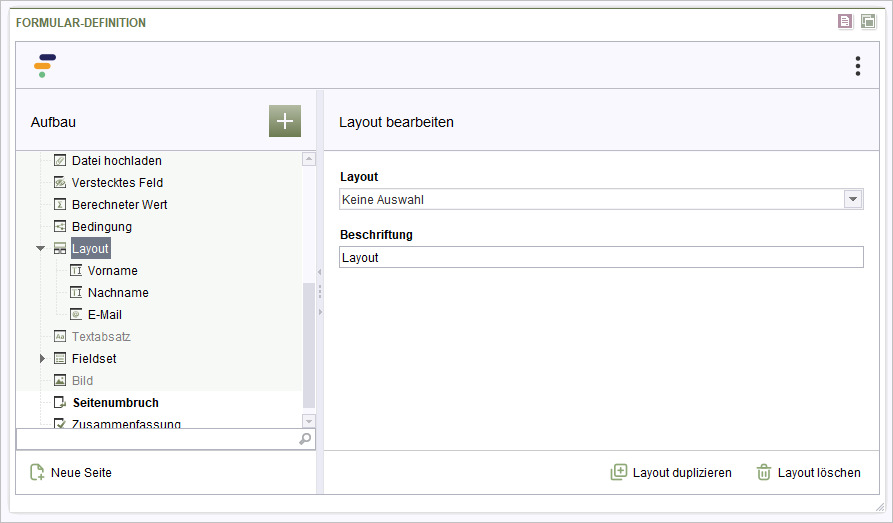
Task: Open the three-dot options menu
Action: [x=858, y=66]
